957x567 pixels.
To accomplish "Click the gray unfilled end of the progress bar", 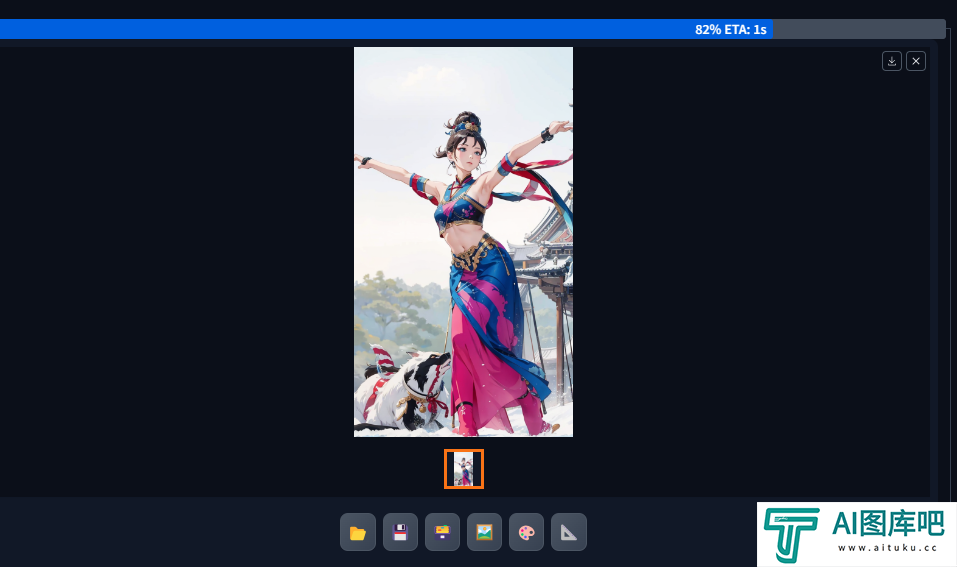I will [860, 29].
